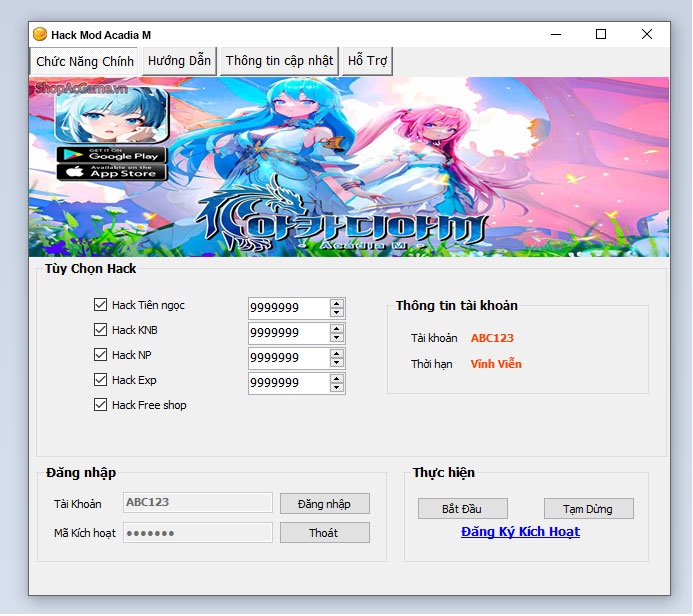Close the Hack Mod Acadia M window
The image size is (693, 616).
[647, 34]
